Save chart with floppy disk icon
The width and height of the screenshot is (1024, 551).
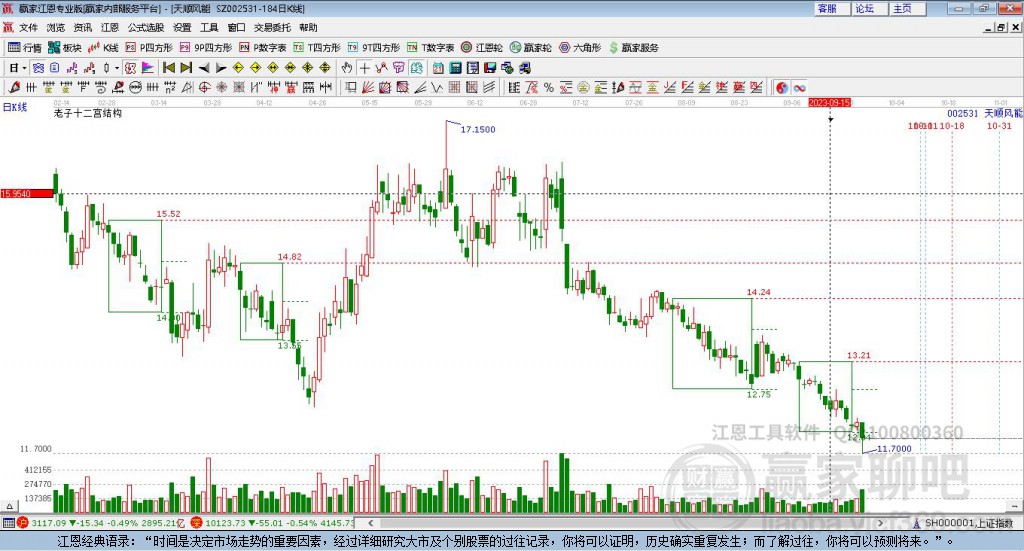(490, 68)
